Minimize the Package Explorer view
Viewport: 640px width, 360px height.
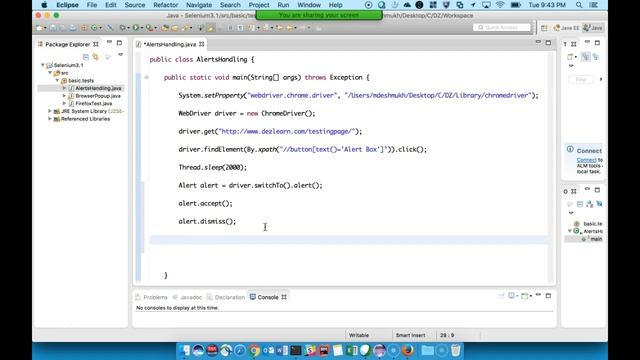[x=109, y=42]
